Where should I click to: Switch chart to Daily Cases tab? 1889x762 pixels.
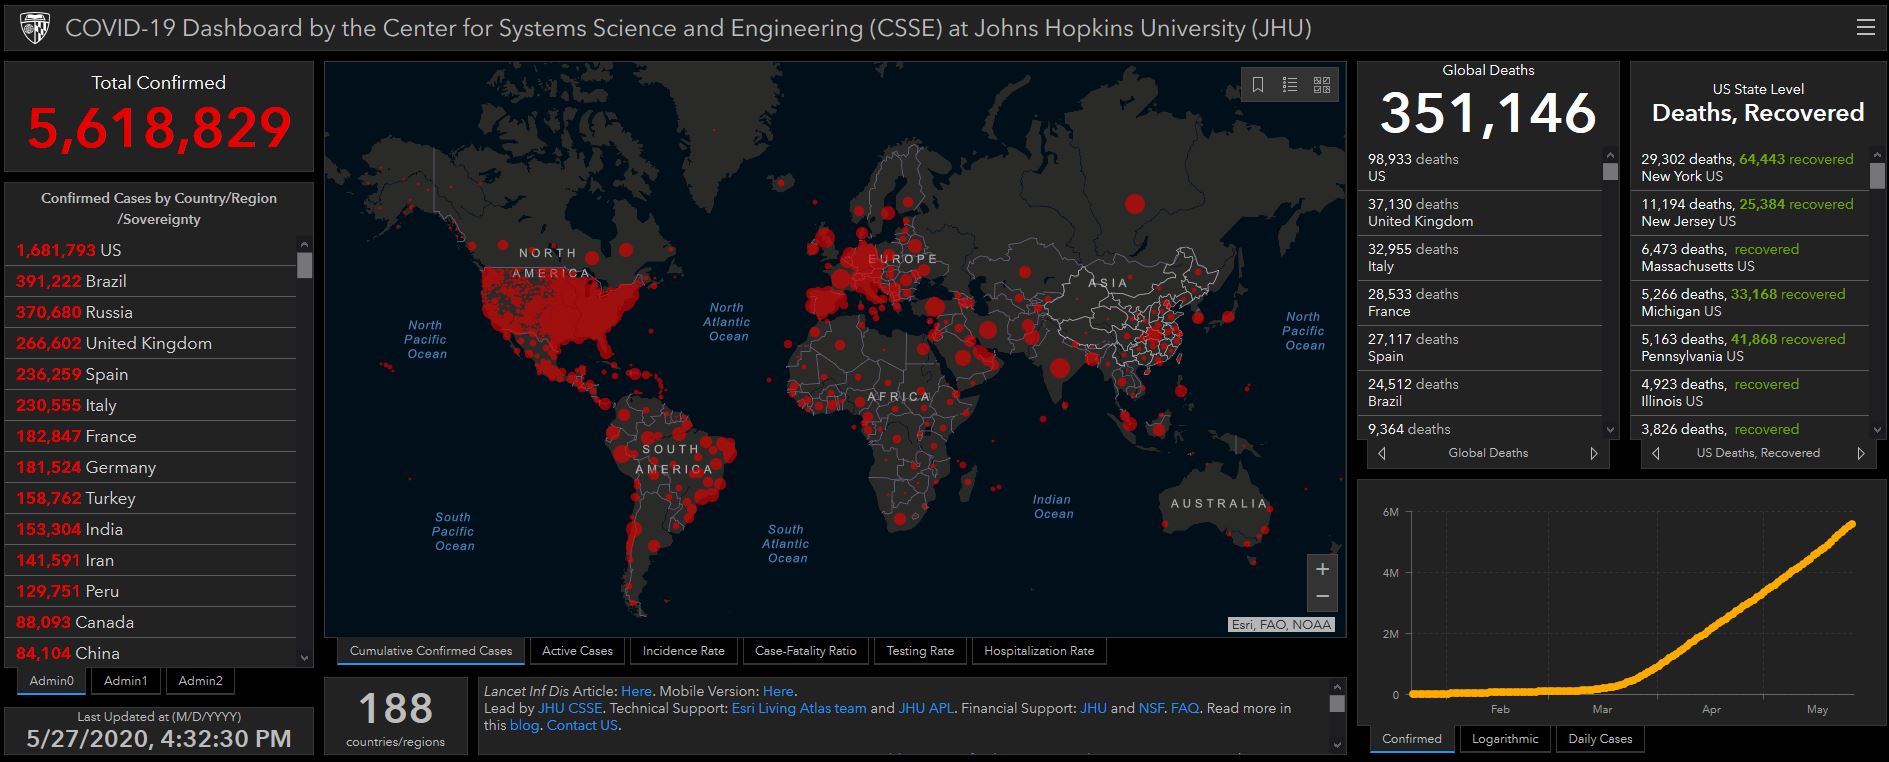(x=1600, y=739)
